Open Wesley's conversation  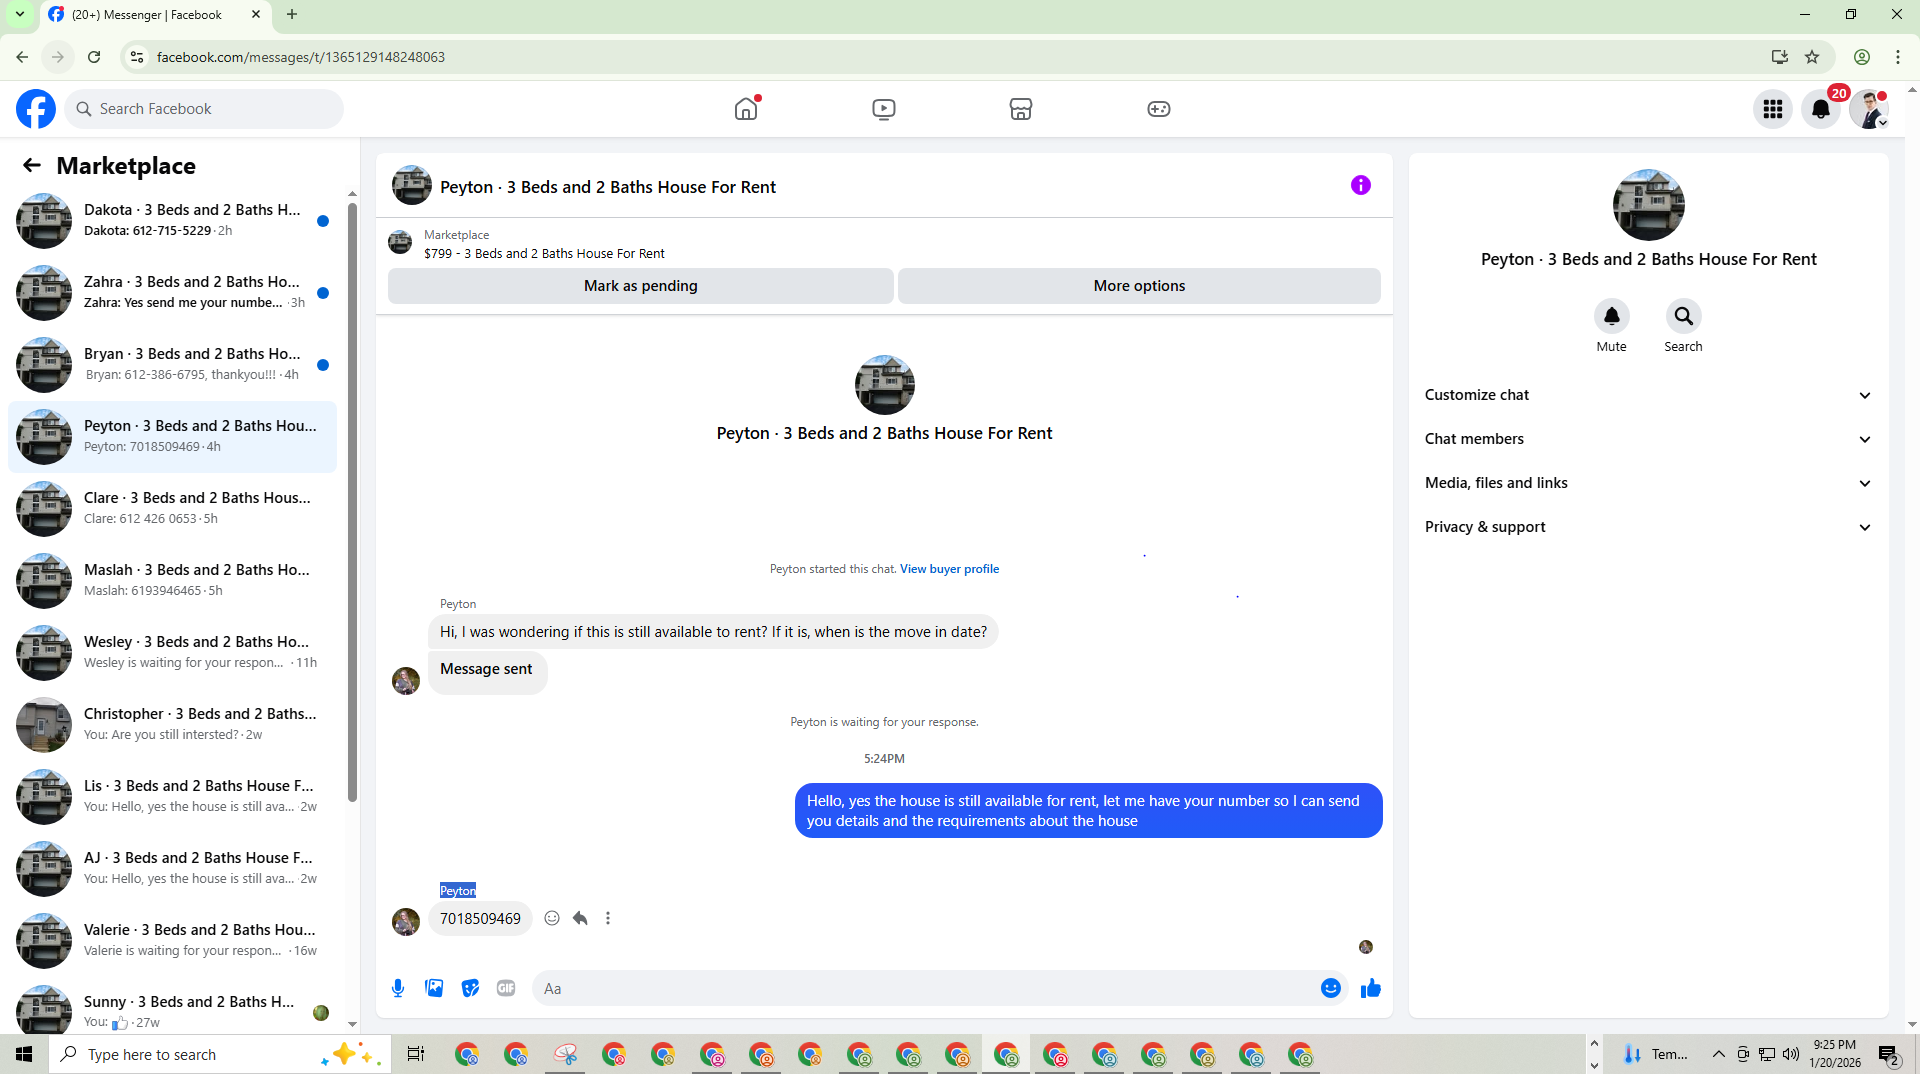click(x=172, y=653)
